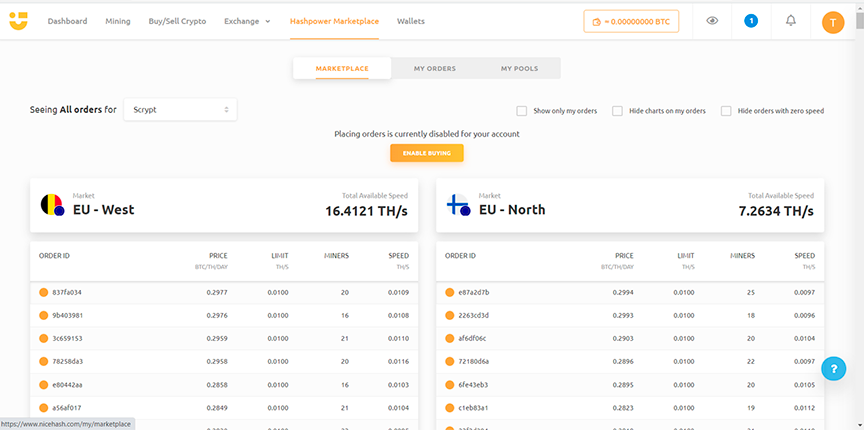Select order ID 837fa034
This screenshot has height=430, width=864.
(67, 292)
